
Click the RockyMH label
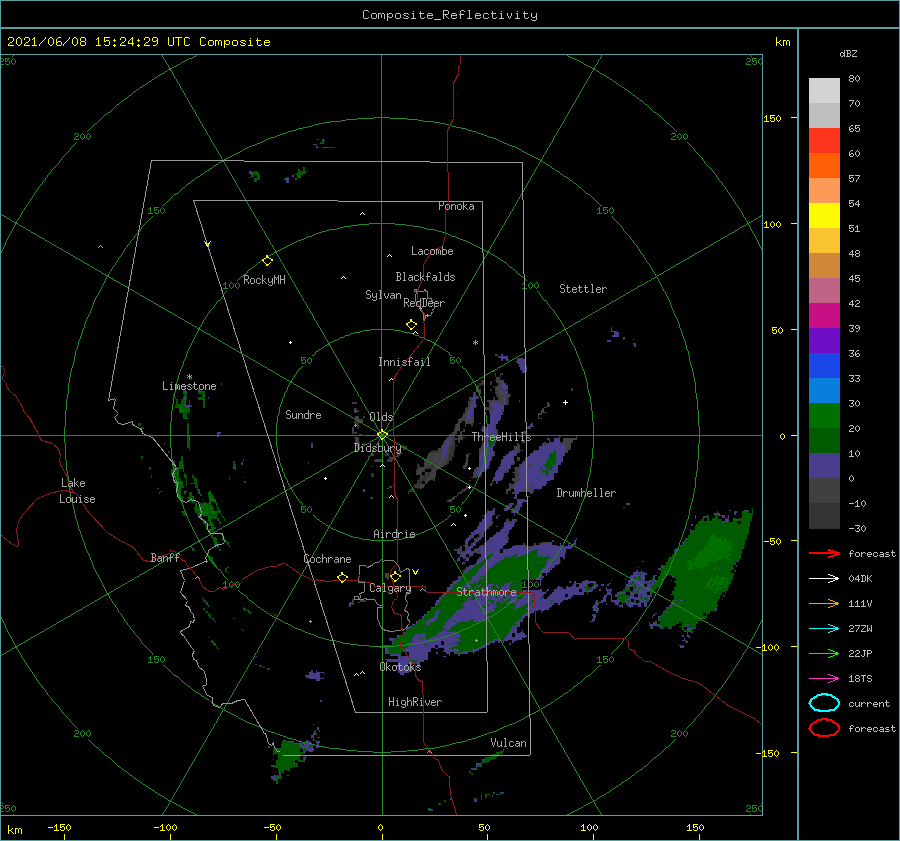[264, 280]
